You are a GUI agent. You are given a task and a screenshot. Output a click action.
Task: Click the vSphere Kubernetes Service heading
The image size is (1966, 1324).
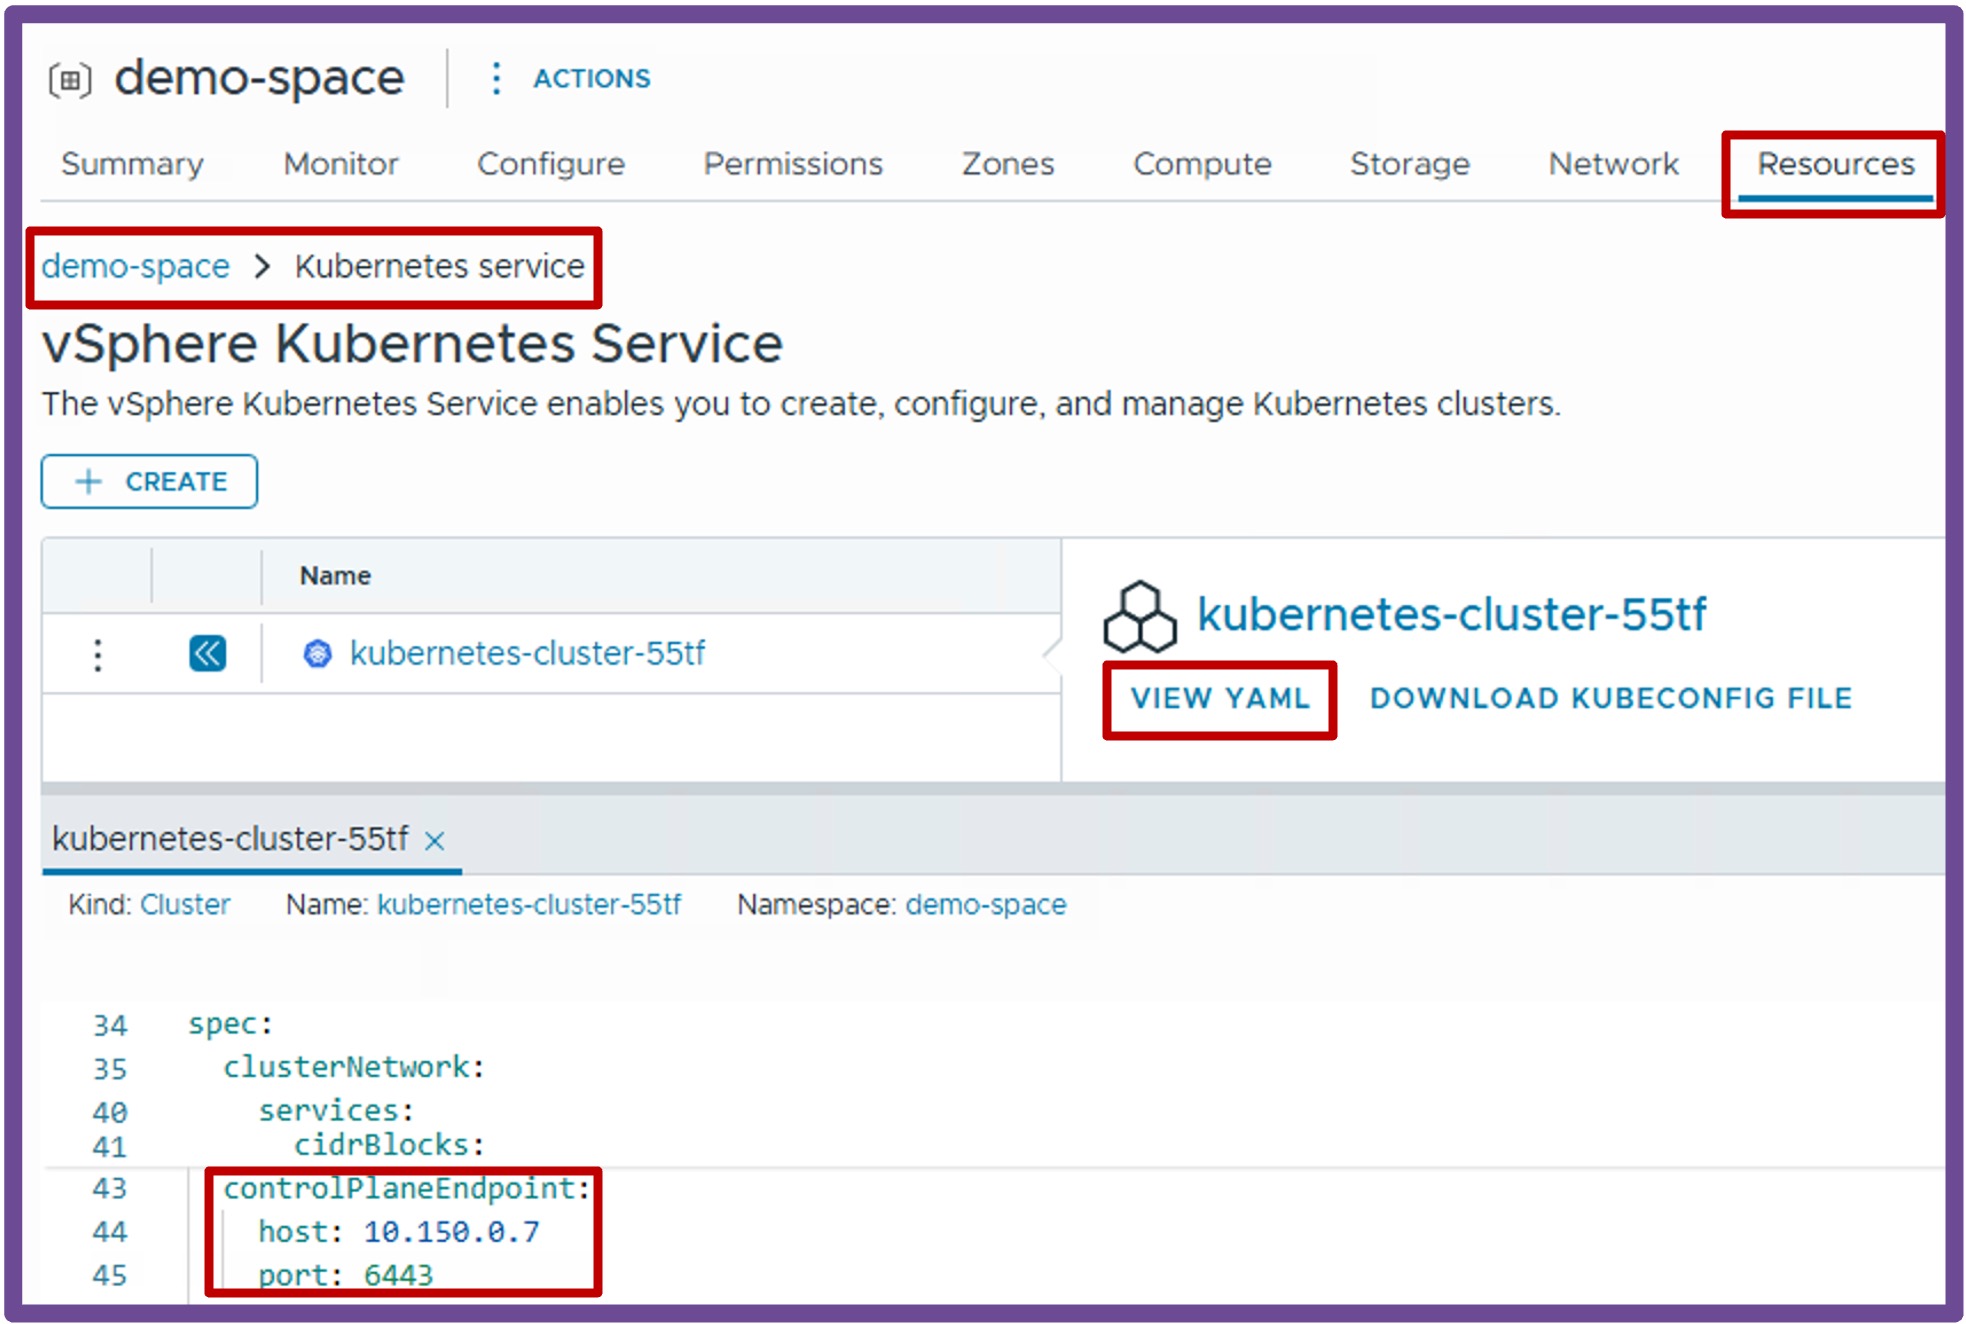(x=412, y=344)
